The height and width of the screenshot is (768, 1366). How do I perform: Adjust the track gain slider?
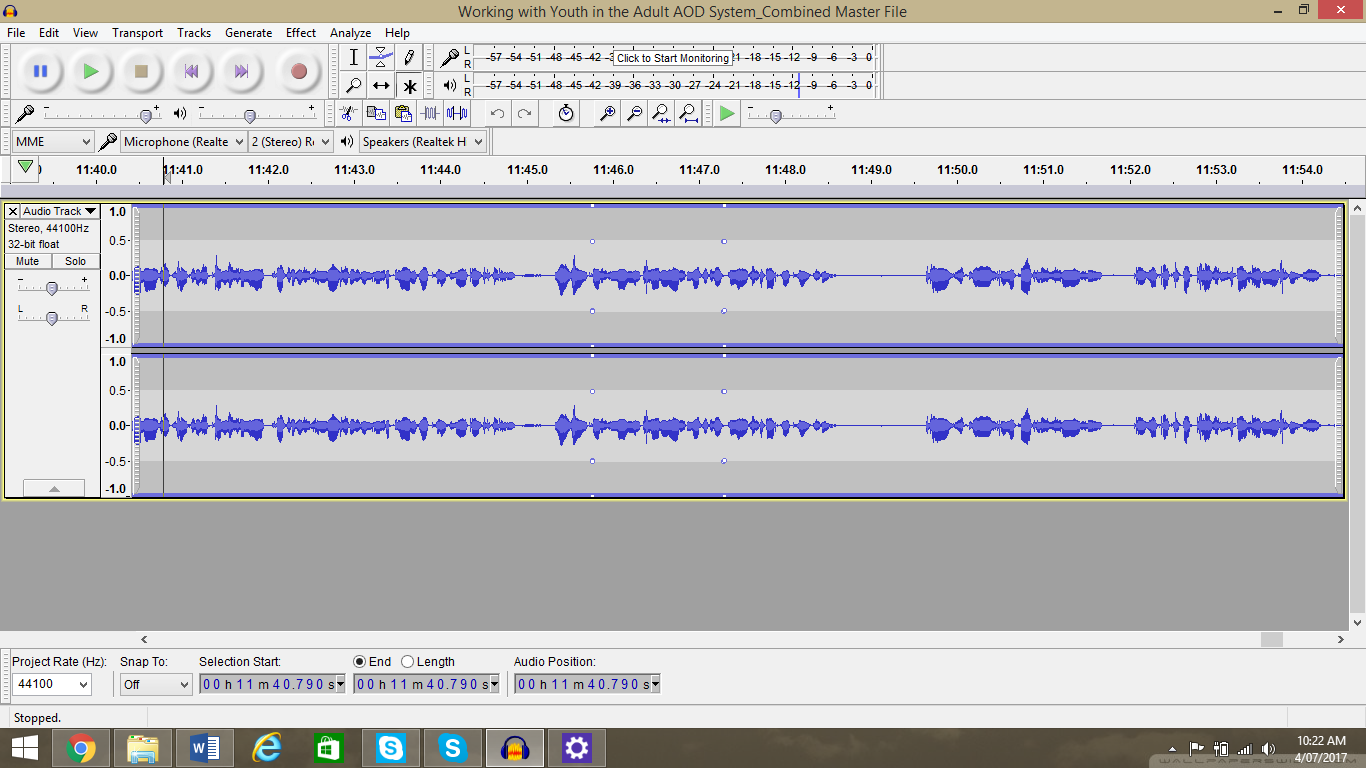coord(52,288)
